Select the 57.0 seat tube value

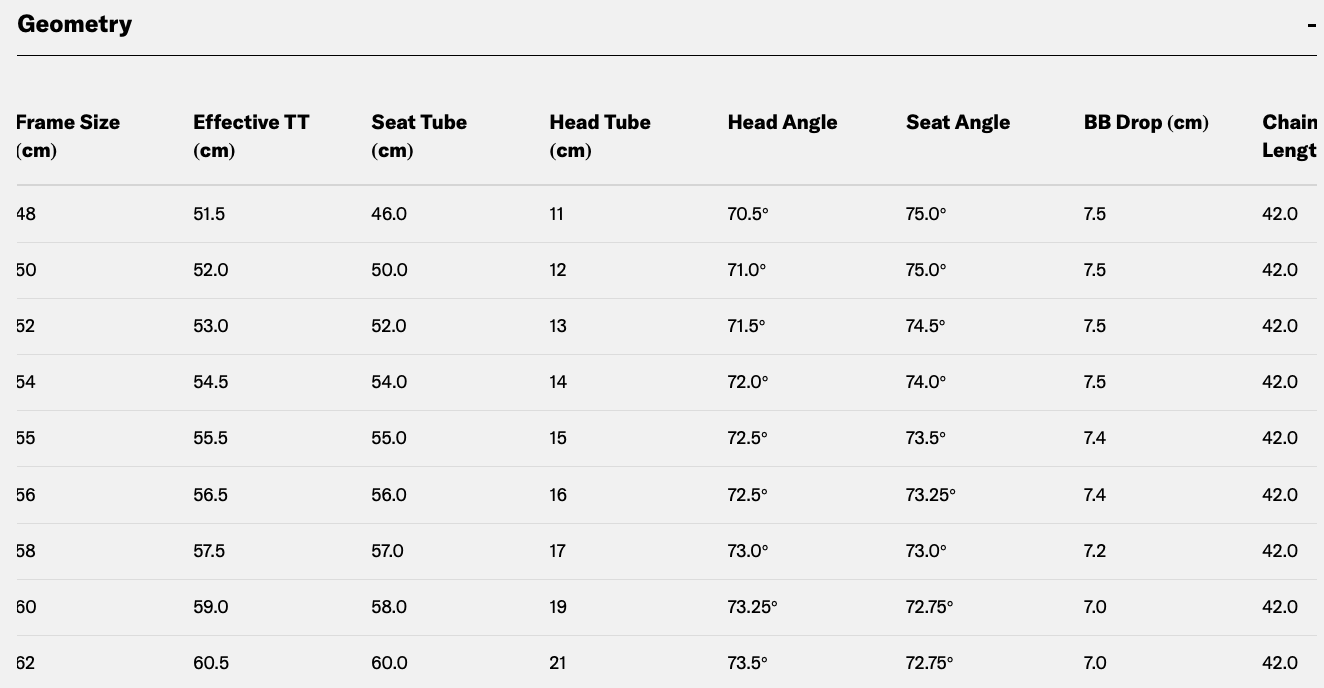(387, 551)
